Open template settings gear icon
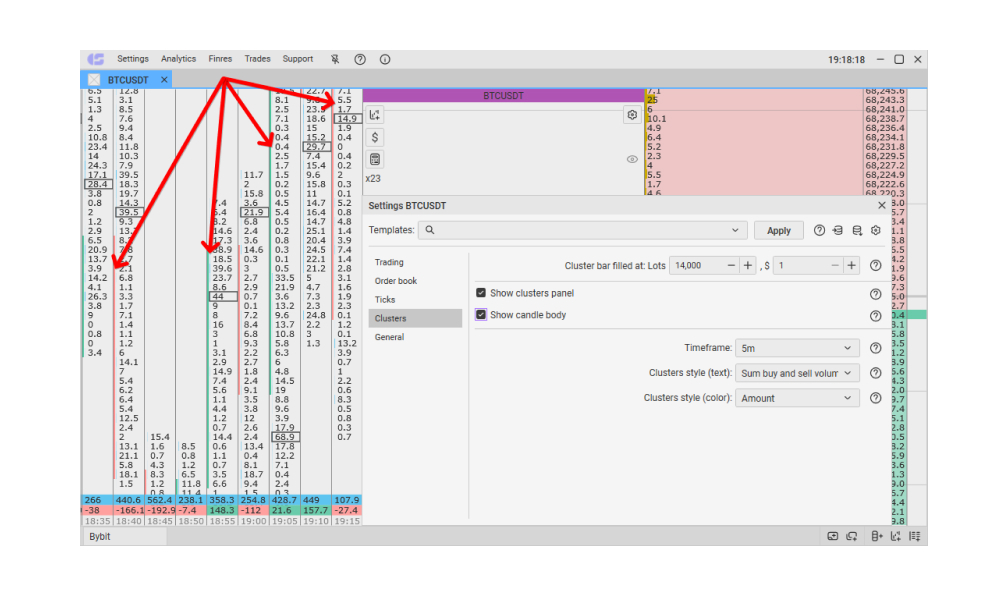The height and width of the screenshot is (596, 1008). [876, 230]
